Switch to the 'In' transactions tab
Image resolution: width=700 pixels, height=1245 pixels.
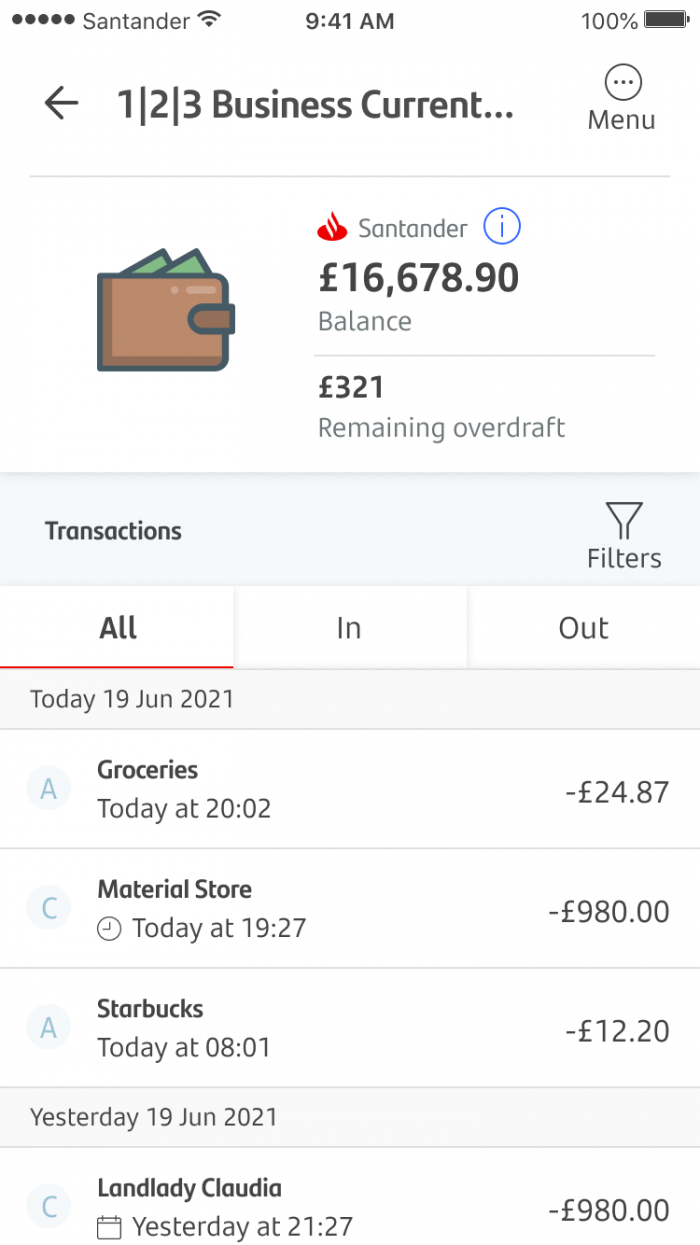[x=349, y=628]
